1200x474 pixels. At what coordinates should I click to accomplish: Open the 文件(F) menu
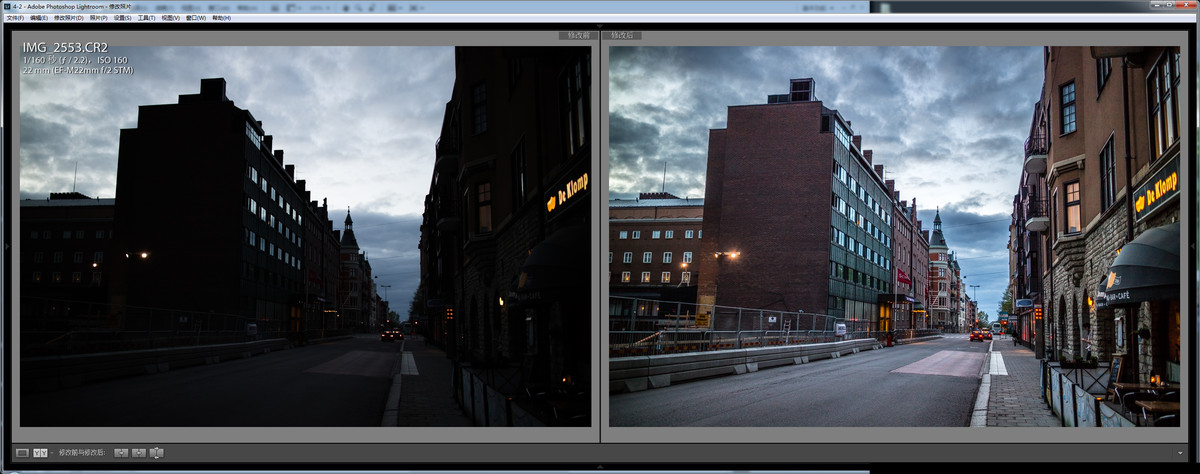pyautogui.click(x=14, y=18)
